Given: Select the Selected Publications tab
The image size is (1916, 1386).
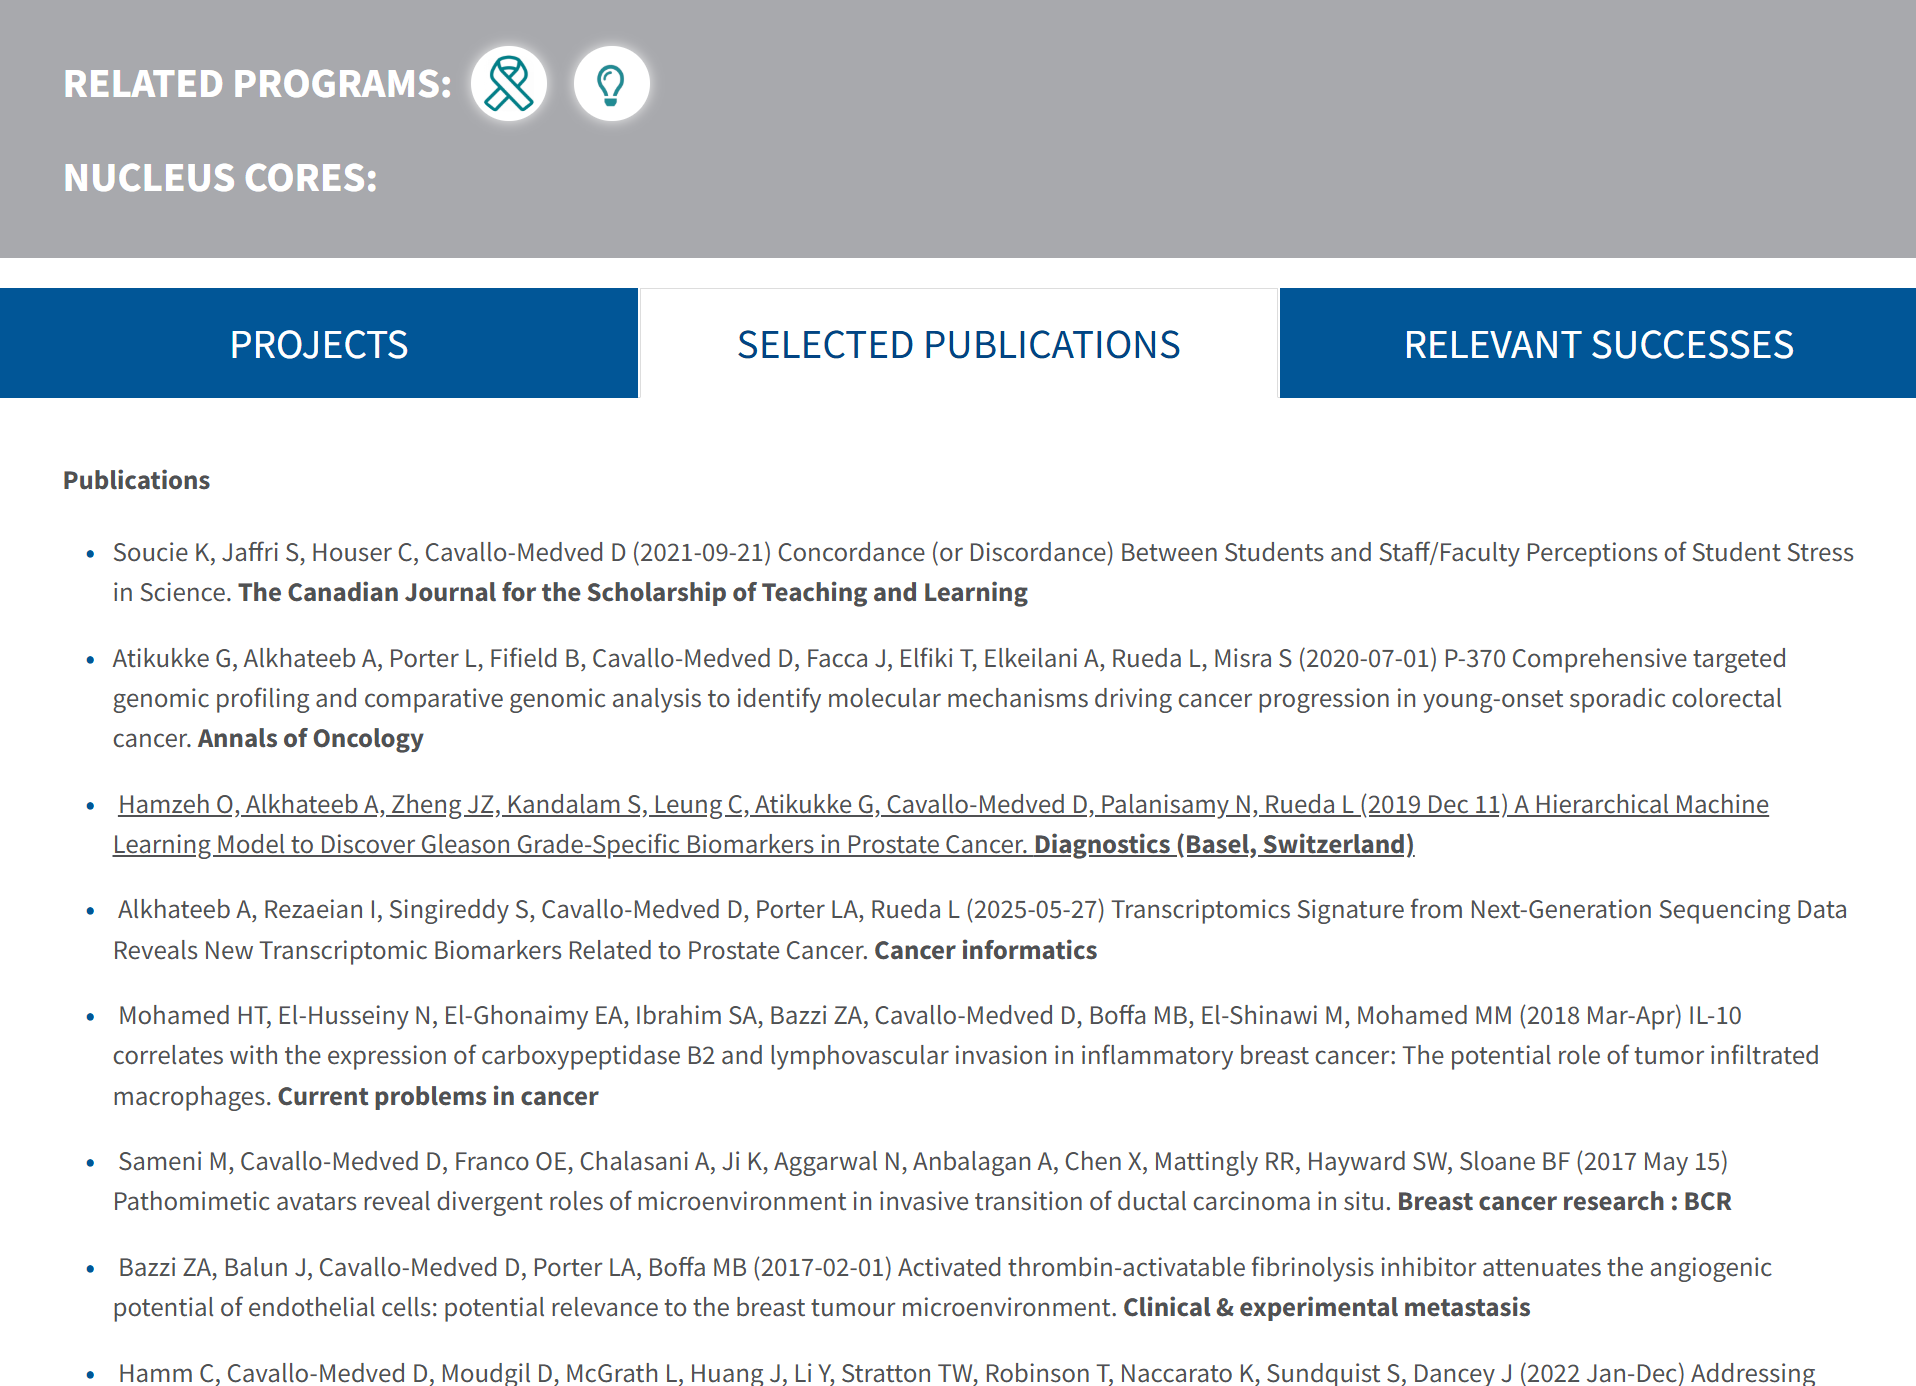Looking at the screenshot, I should coord(958,344).
